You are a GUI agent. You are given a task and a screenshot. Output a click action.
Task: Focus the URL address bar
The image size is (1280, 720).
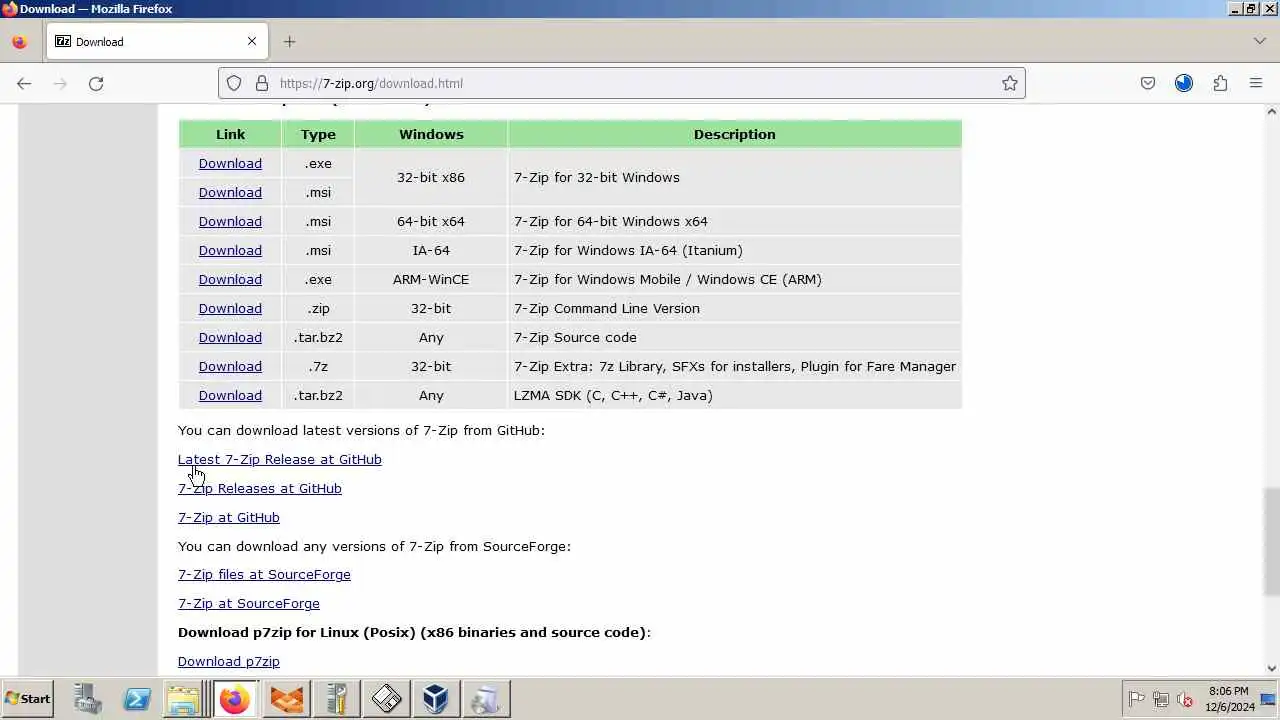(x=621, y=84)
